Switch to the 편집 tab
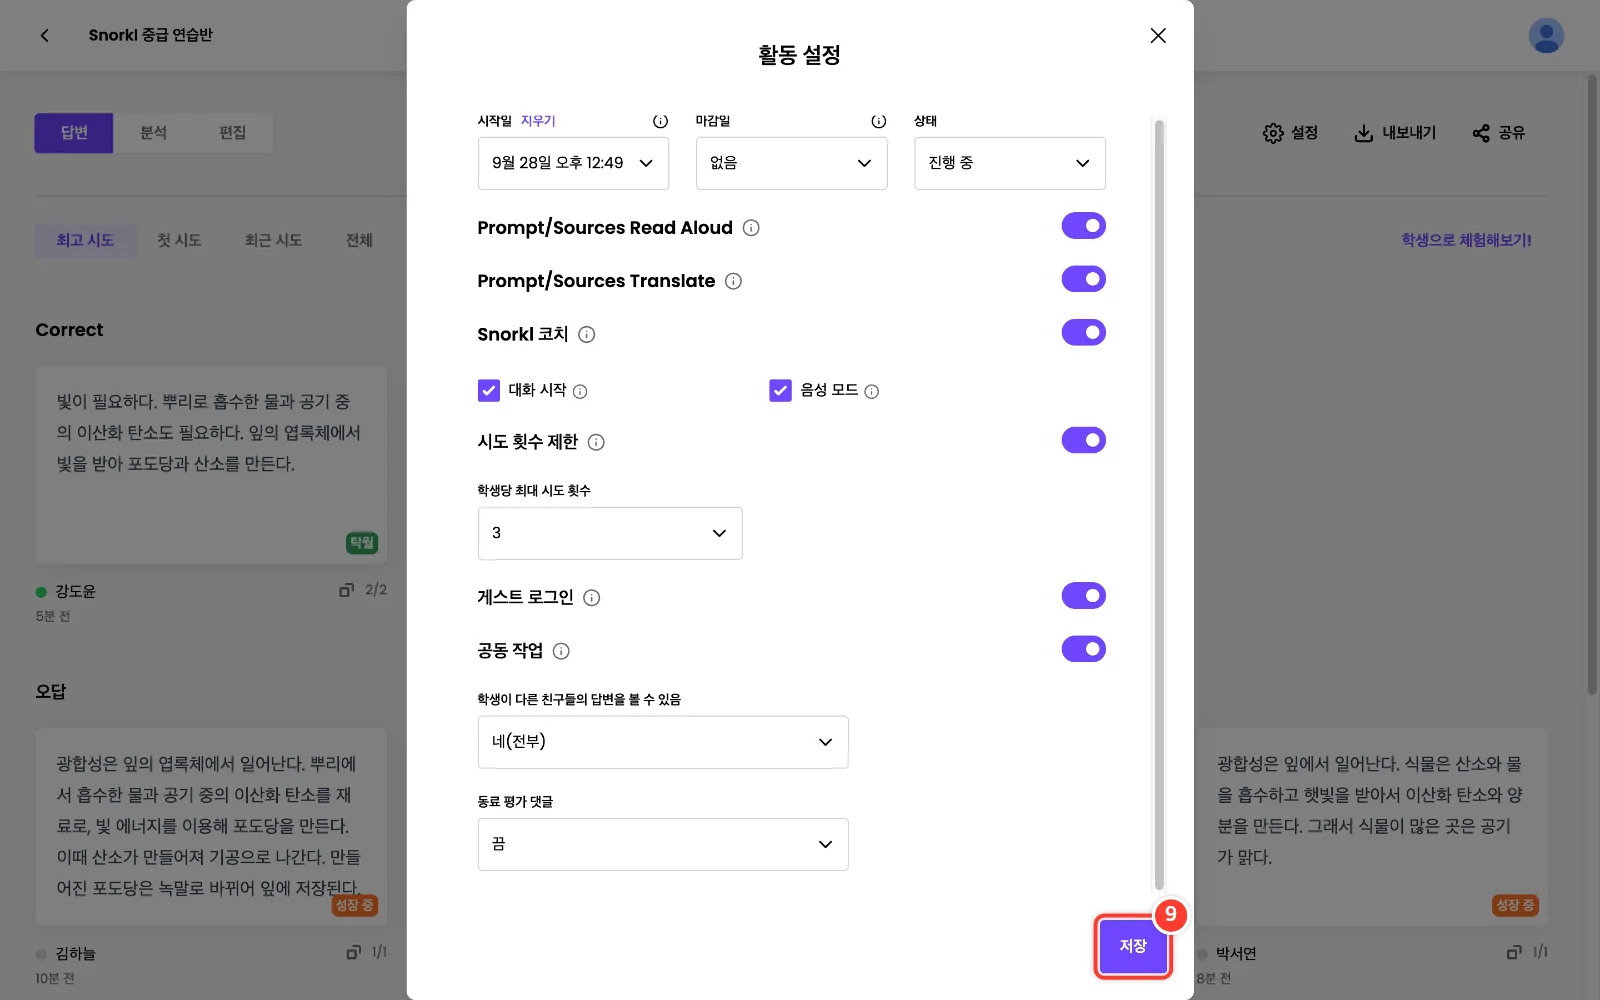Screen dimensions: 1600x1000 [x=232, y=133]
